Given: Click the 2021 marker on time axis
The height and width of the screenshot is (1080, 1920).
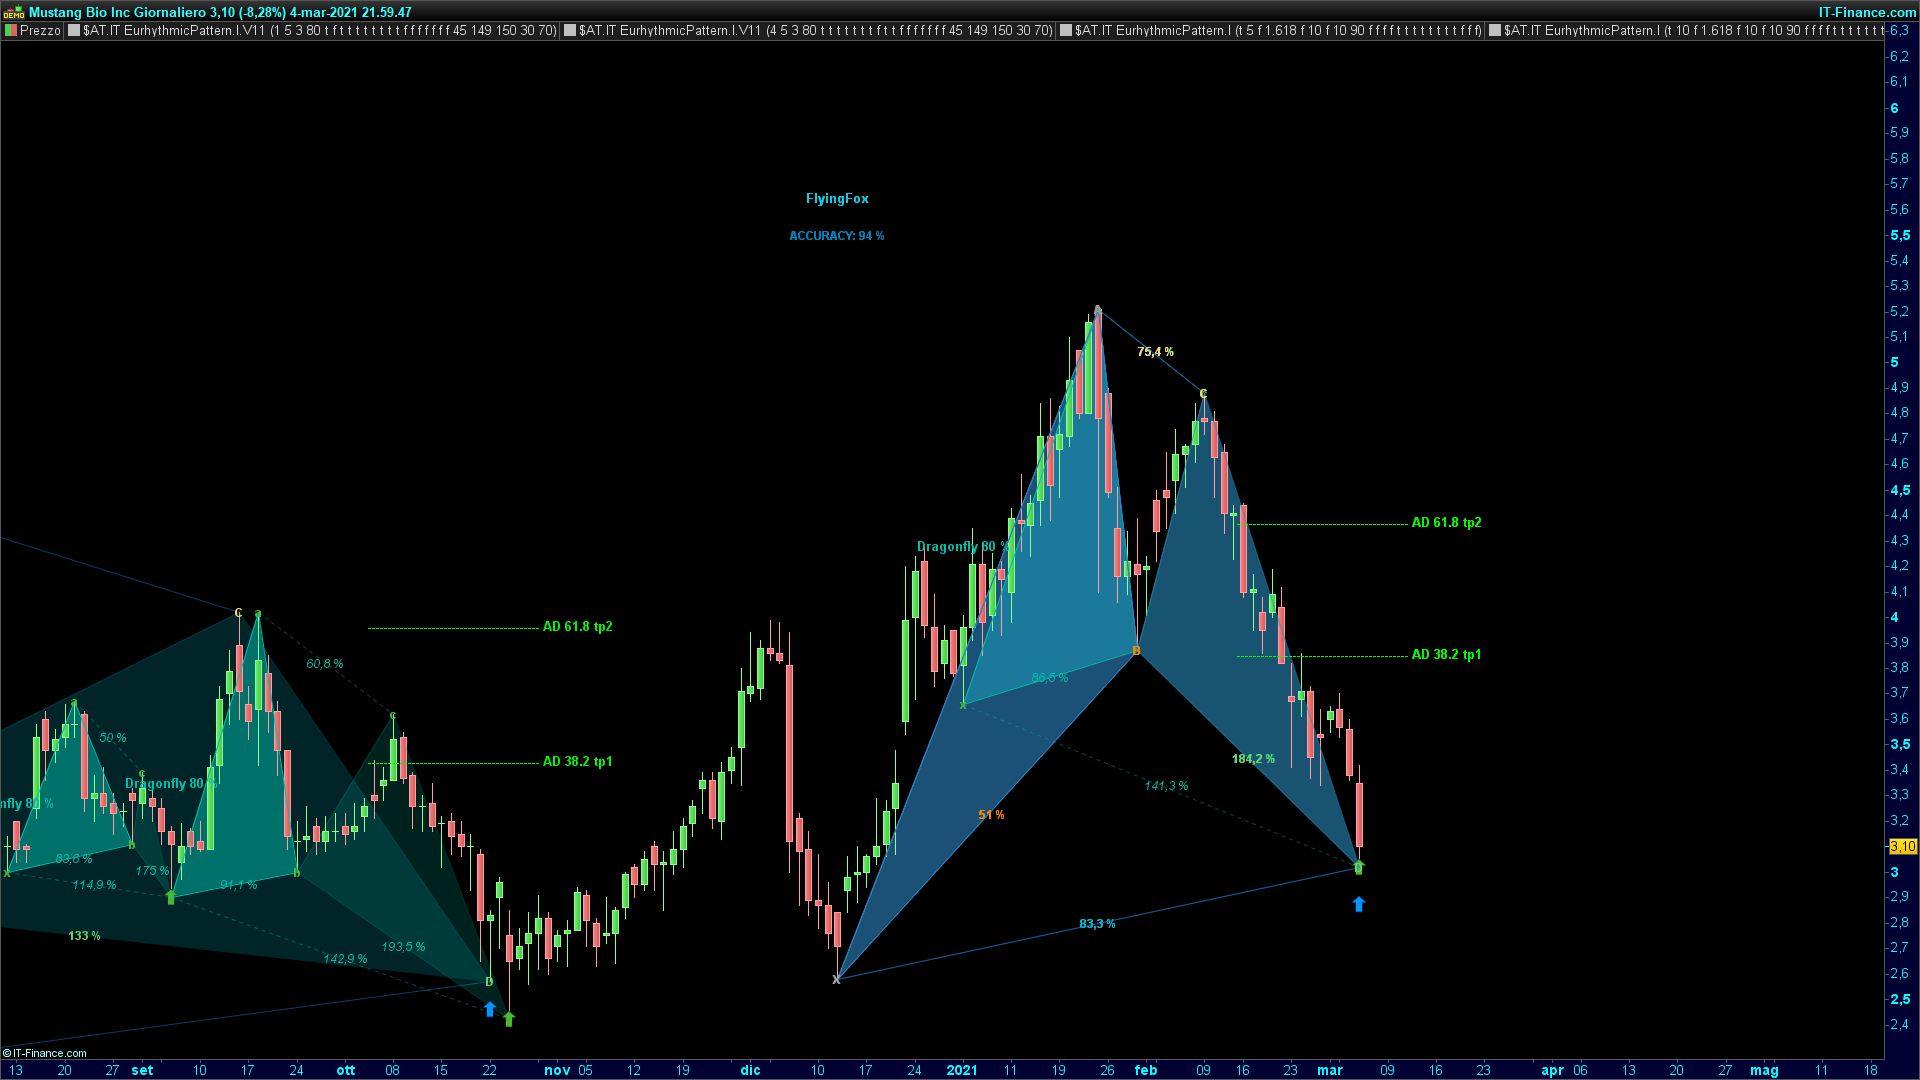Looking at the screenshot, I should point(961,1070).
